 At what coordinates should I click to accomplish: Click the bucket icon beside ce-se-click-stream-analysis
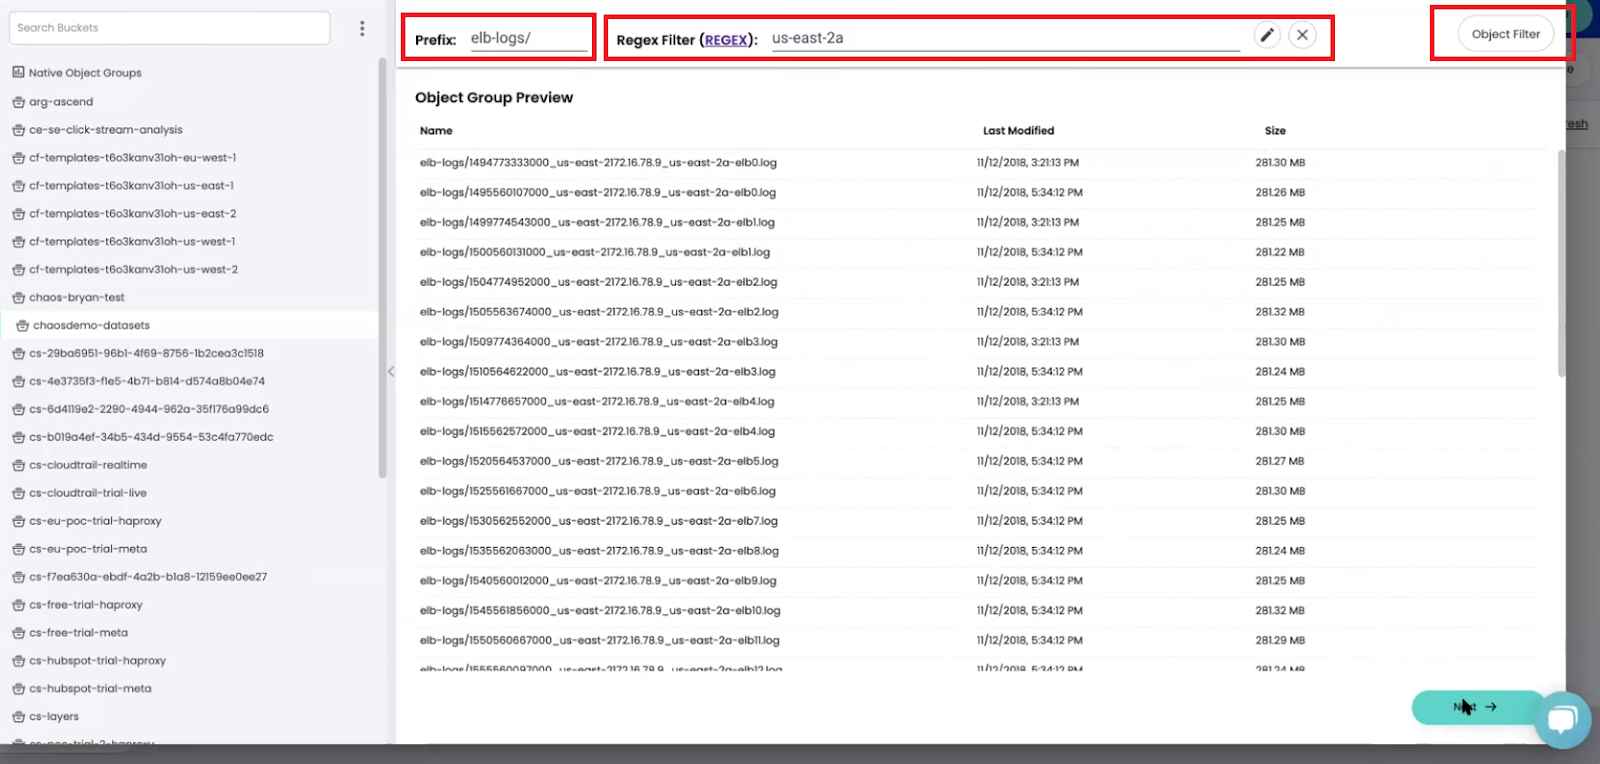coord(18,130)
